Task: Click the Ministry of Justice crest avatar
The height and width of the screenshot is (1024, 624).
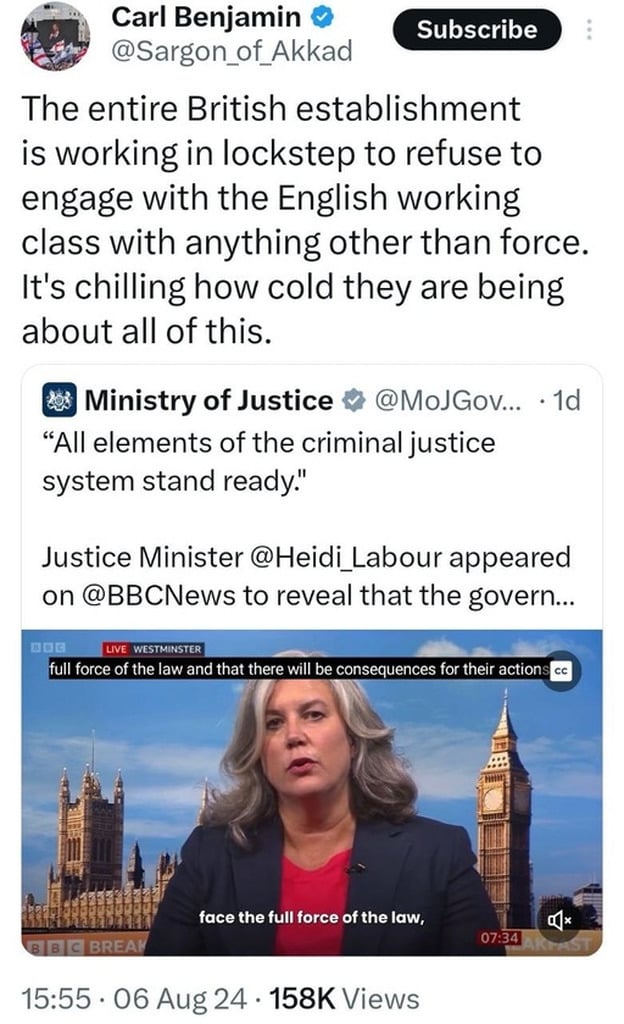Action: pos(59,401)
